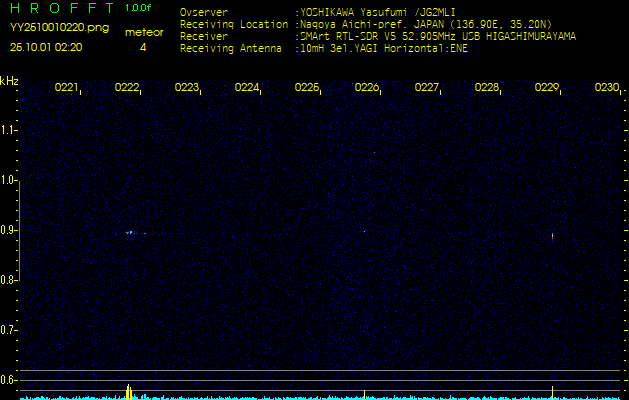Viewport: 629px width, 400px height.
Task: Click the 0224 time marker
Action: (247, 87)
